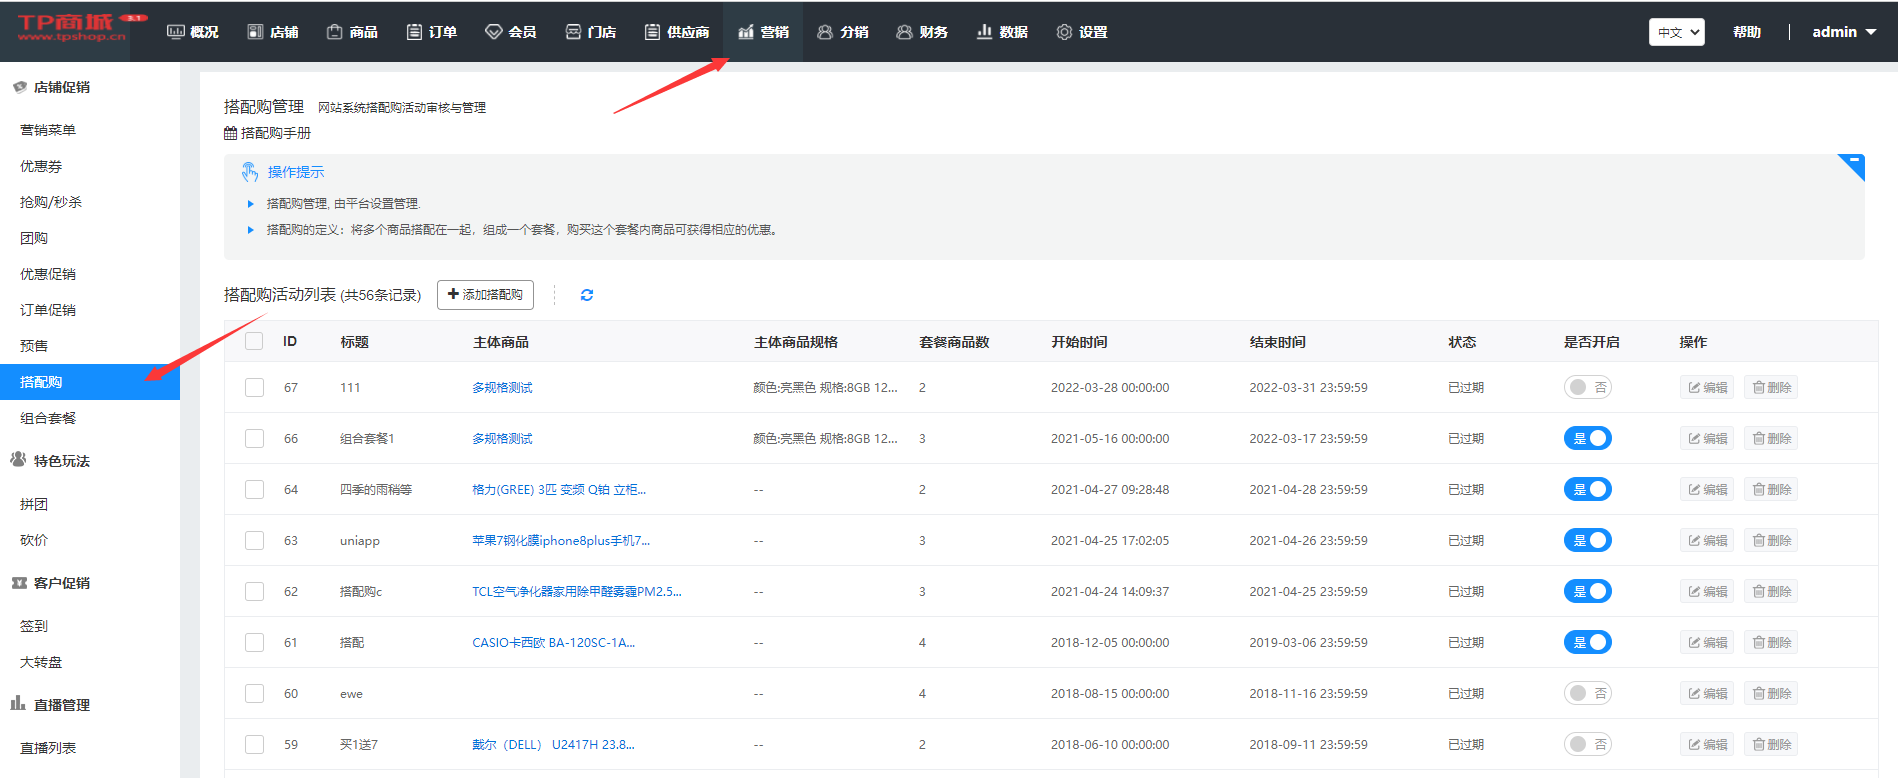Click 编辑 button for row ID 63
This screenshot has height=778, width=1898.
[x=1707, y=540]
